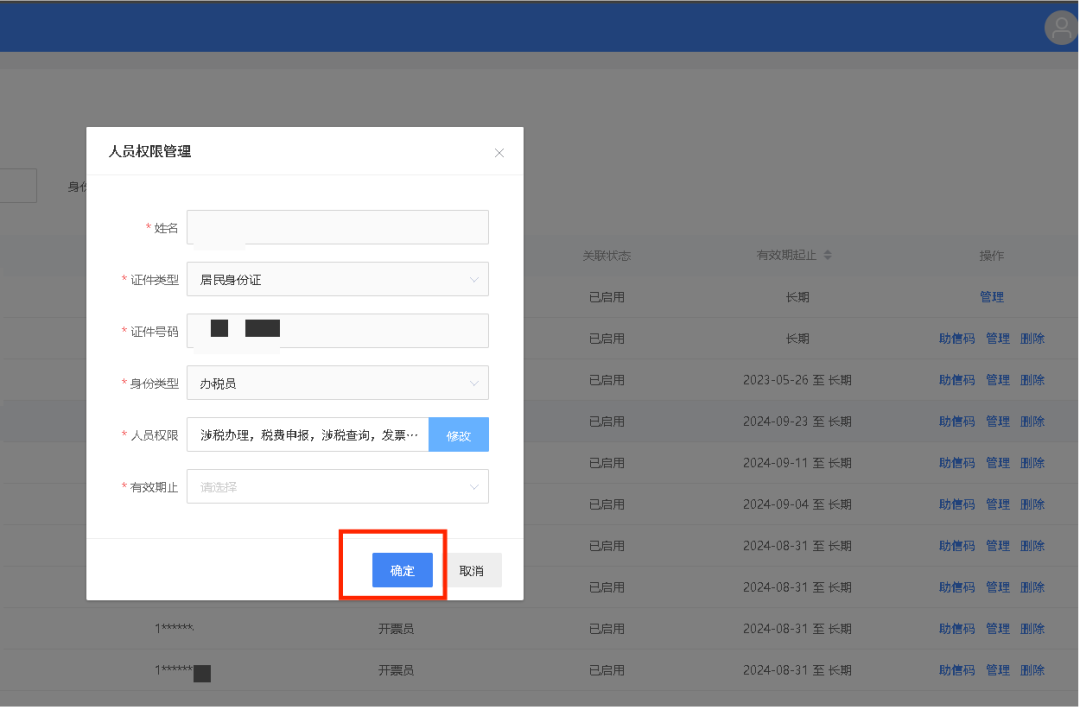Viewport: 1080px width, 710px height.
Task: Click 删除 in 2024-09-11 row
Action: pos(1032,463)
